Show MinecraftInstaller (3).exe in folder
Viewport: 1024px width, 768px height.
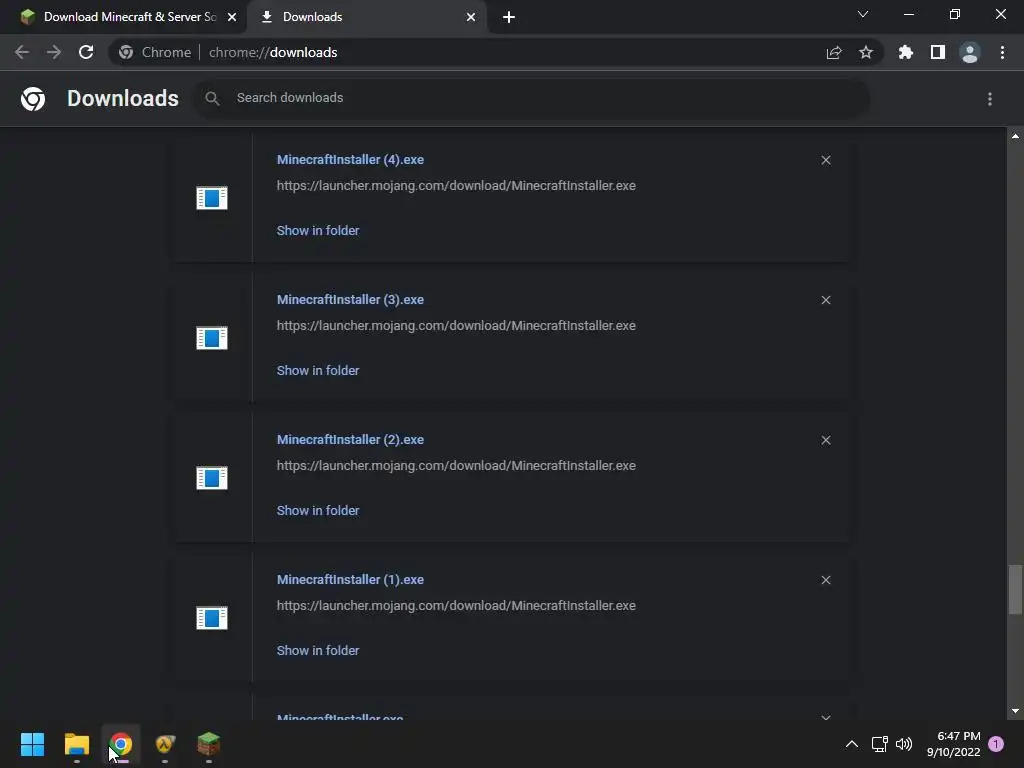pos(318,370)
